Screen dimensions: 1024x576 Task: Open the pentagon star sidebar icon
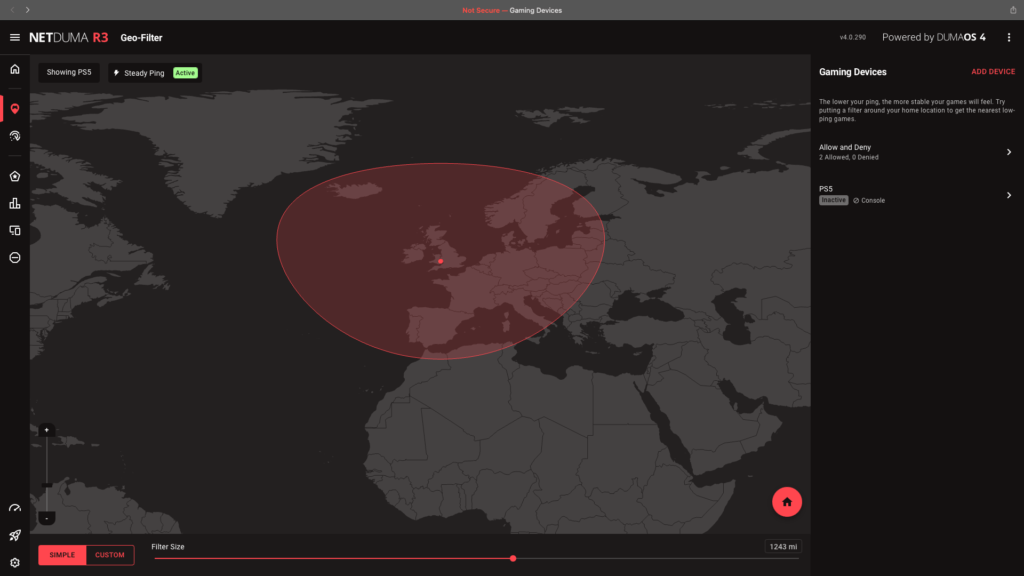click(14, 176)
